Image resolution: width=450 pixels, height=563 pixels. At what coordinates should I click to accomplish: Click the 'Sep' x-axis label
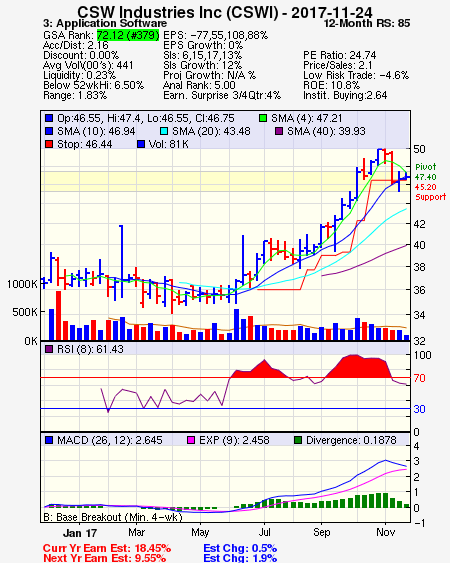[x=321, y=532]
